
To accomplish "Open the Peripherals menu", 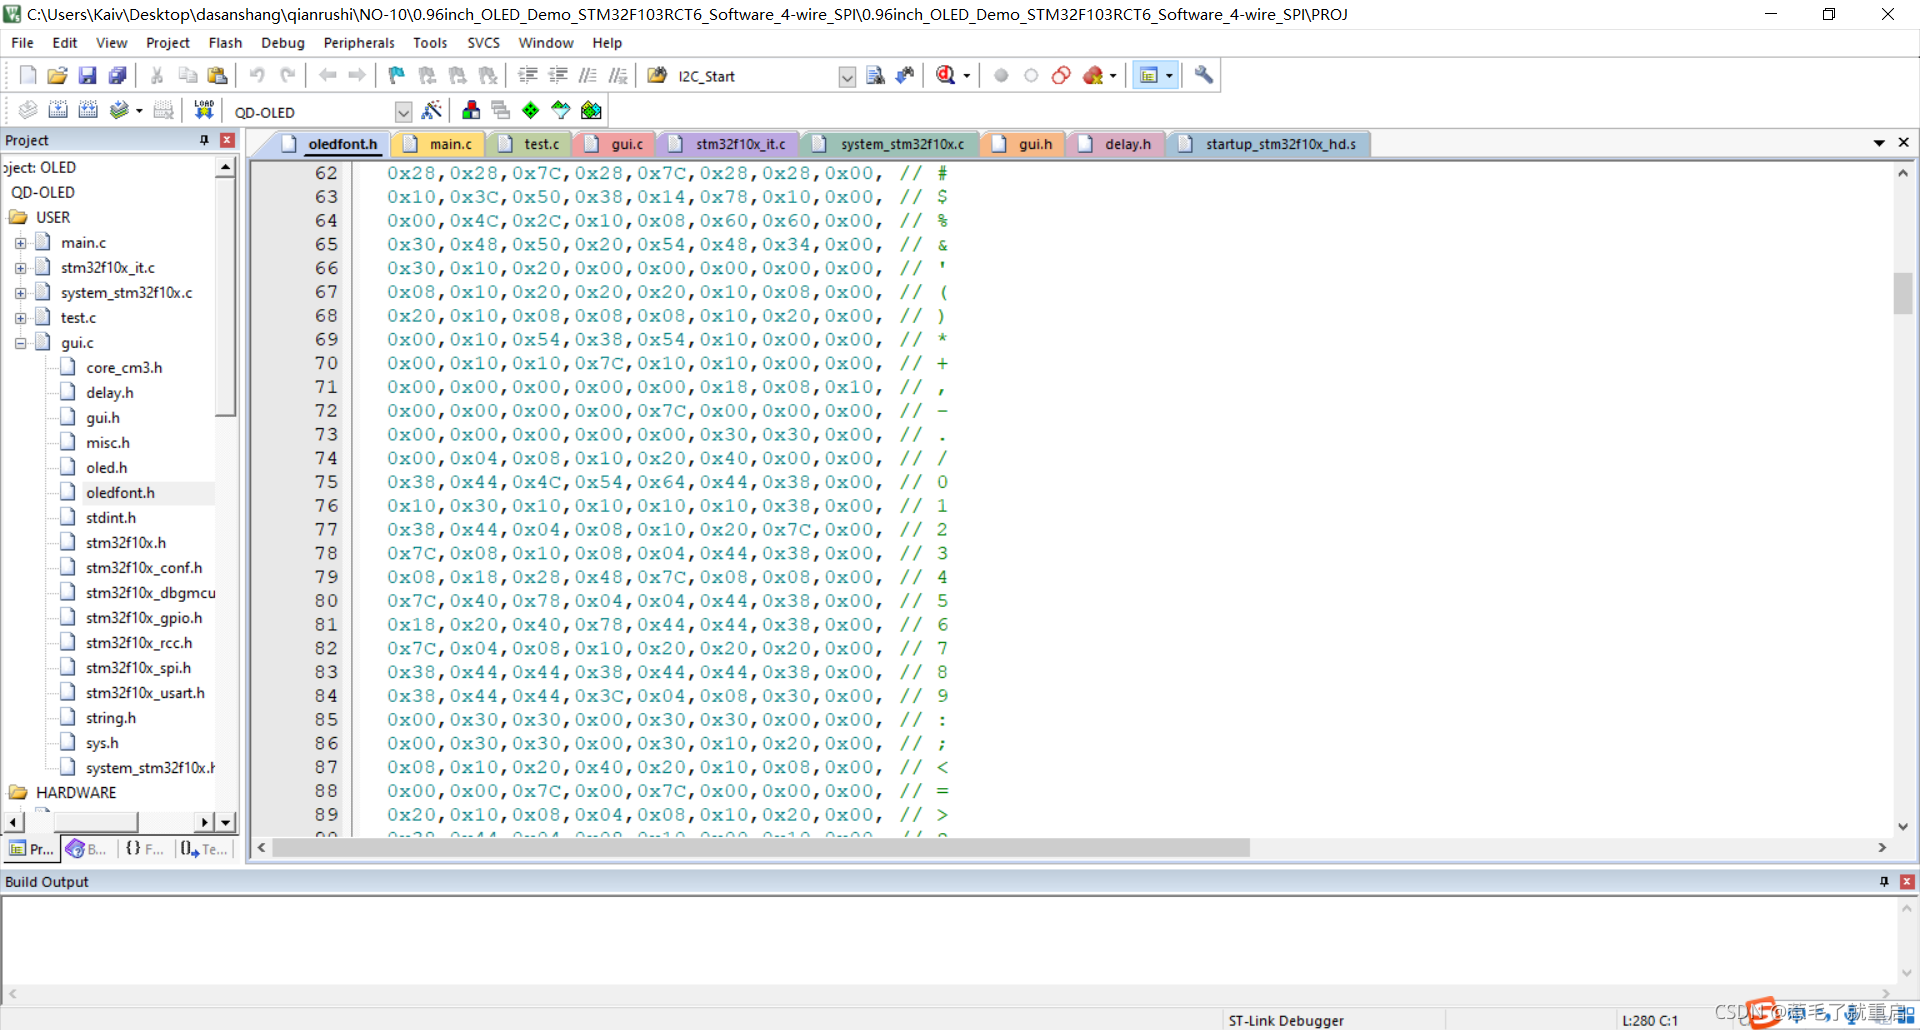I will tap(359, 43).
